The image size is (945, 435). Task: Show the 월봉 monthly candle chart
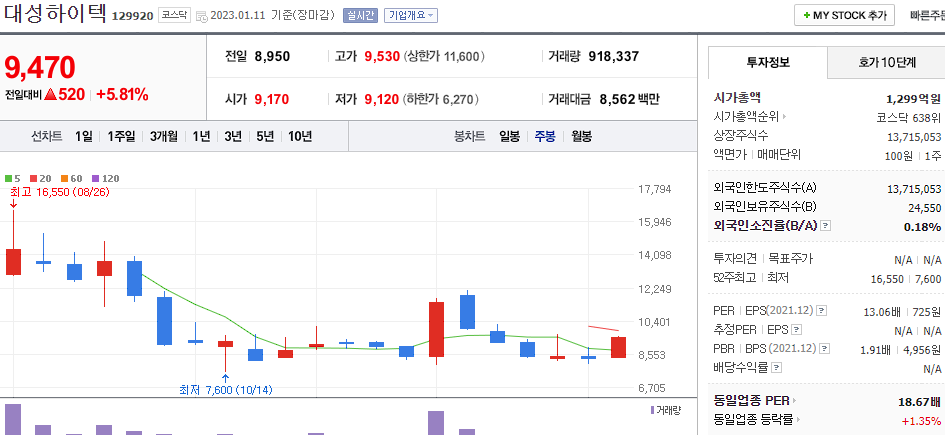tap(582, 136)
